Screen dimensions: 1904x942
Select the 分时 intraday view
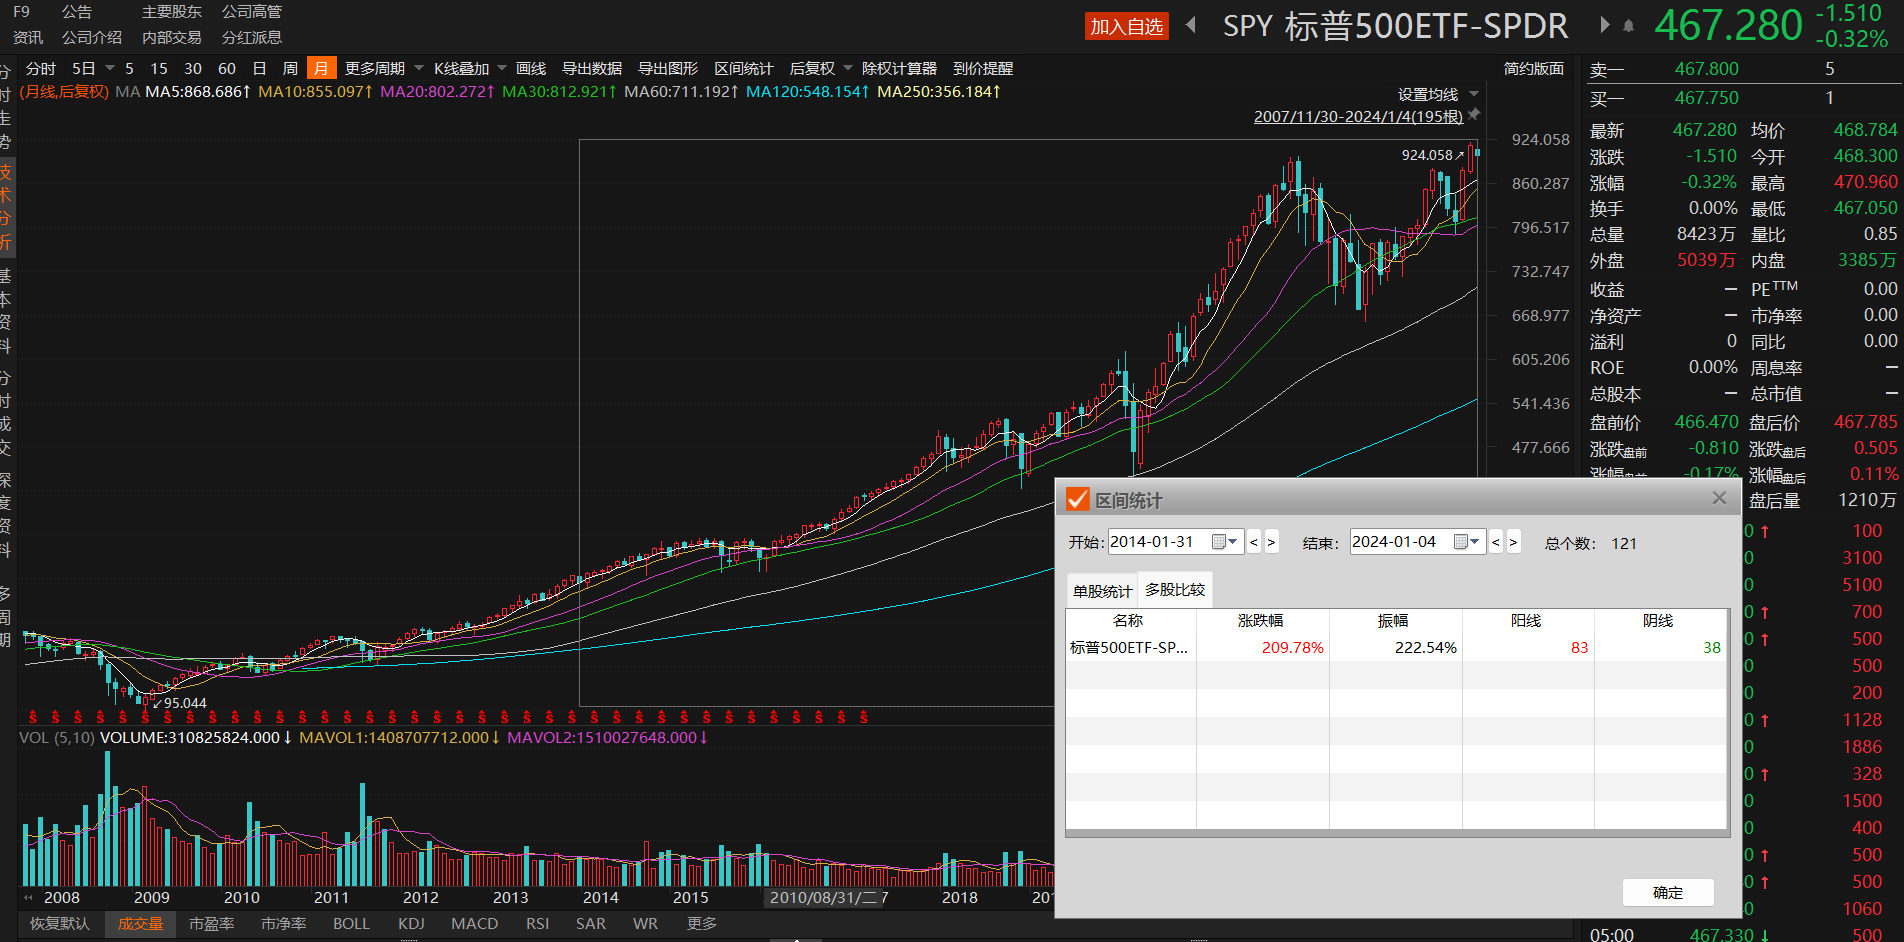[41, 68]
